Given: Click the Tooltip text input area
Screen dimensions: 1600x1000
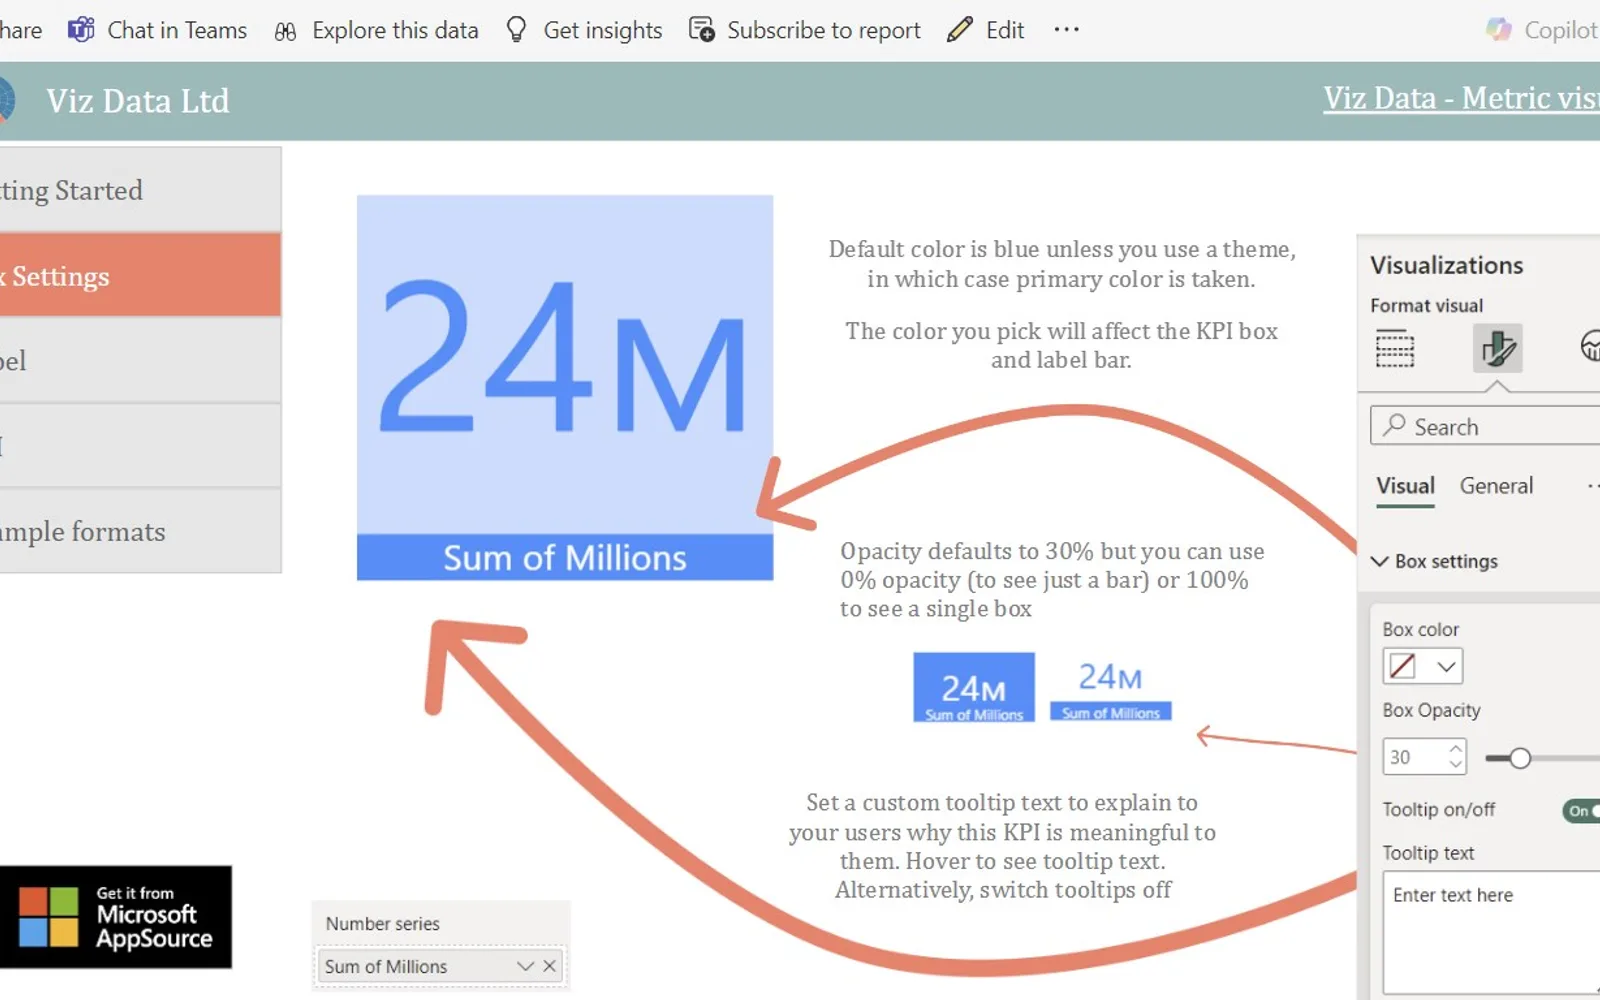Looking at the screenshot, I should click(x=1491, y=931).
